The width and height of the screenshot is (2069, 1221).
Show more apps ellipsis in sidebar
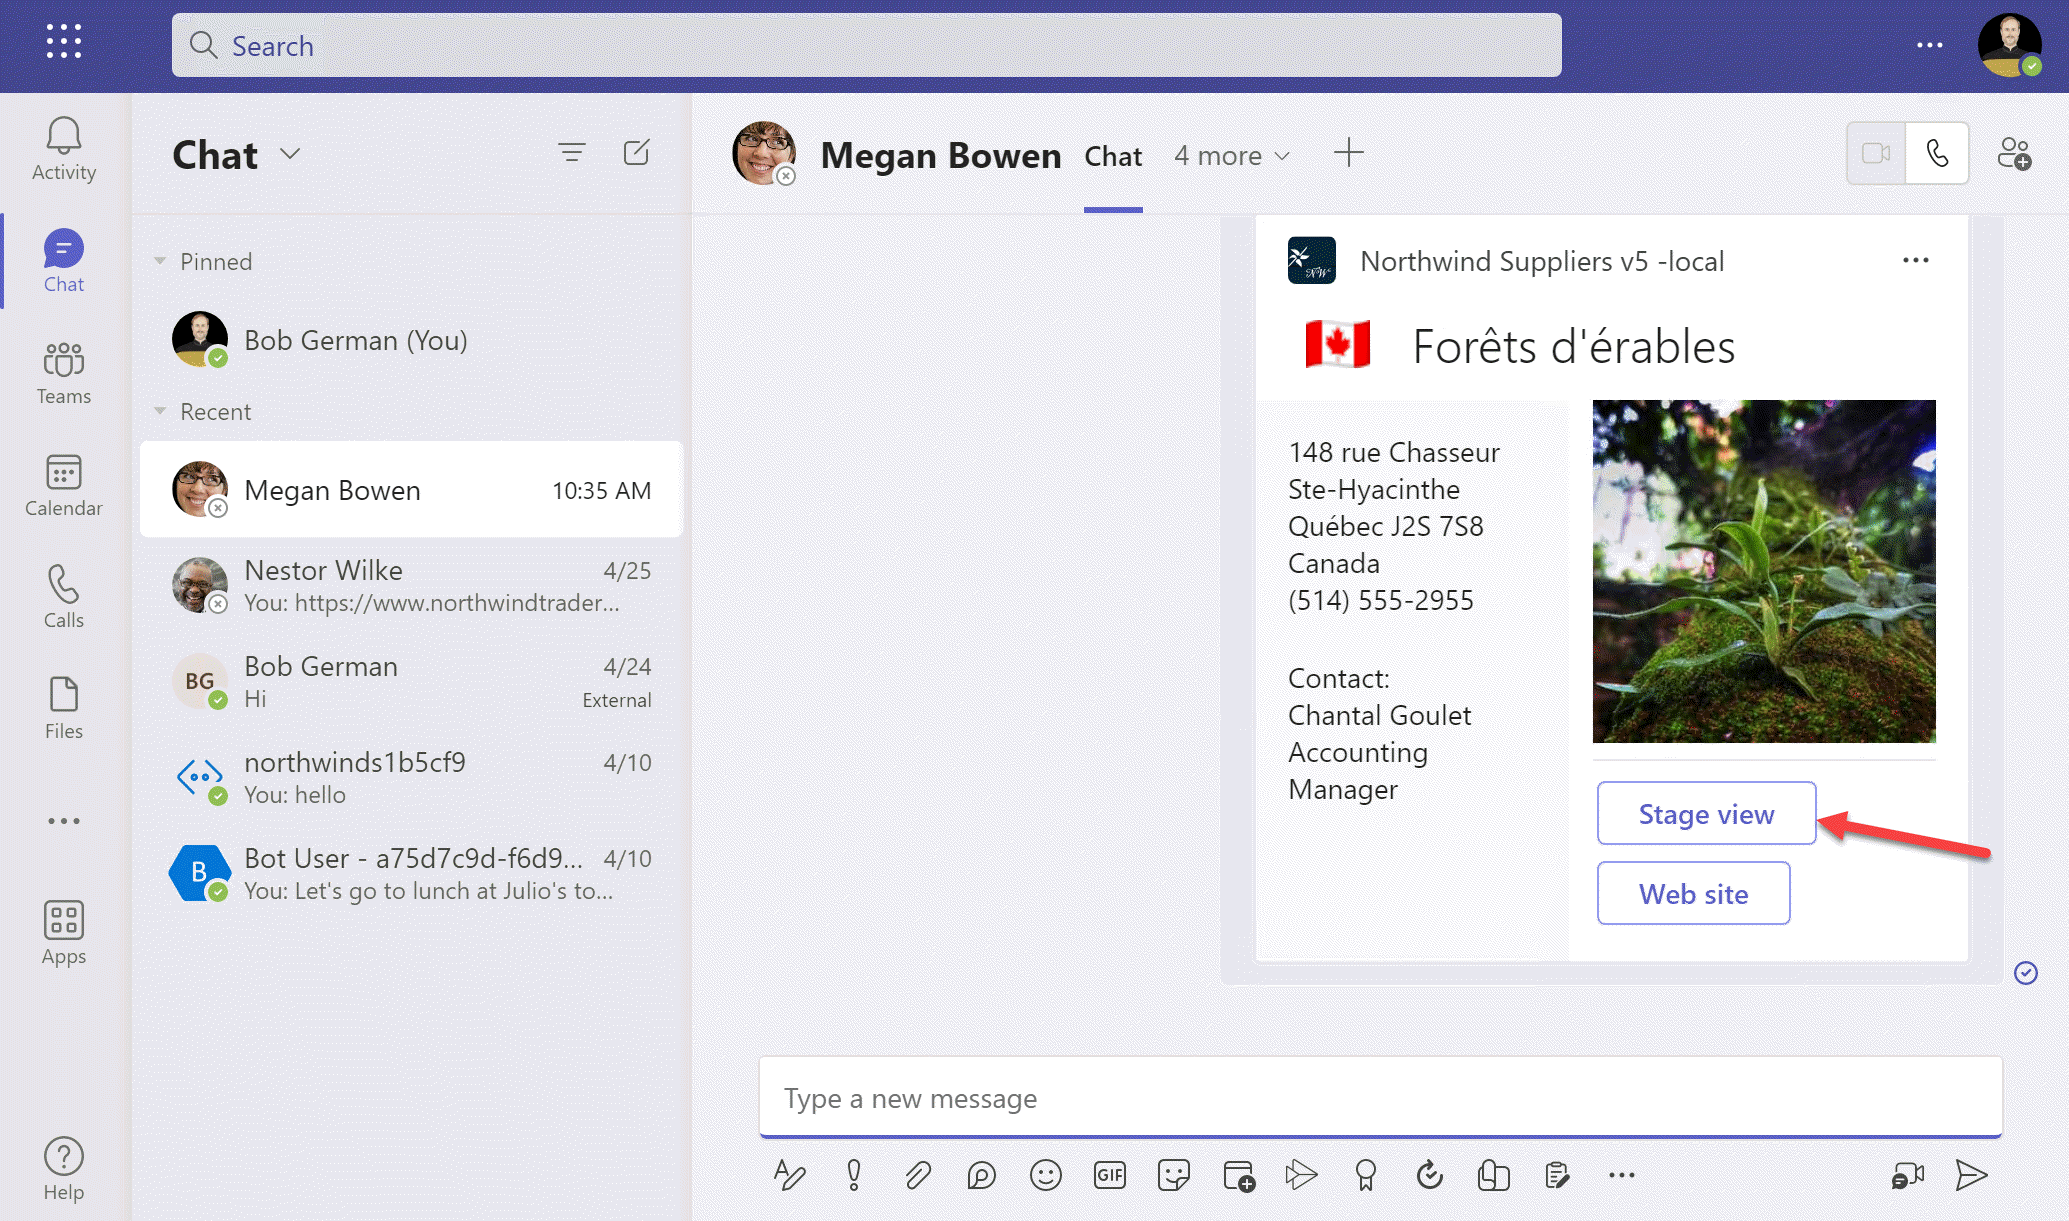click(x=64, y=821)
